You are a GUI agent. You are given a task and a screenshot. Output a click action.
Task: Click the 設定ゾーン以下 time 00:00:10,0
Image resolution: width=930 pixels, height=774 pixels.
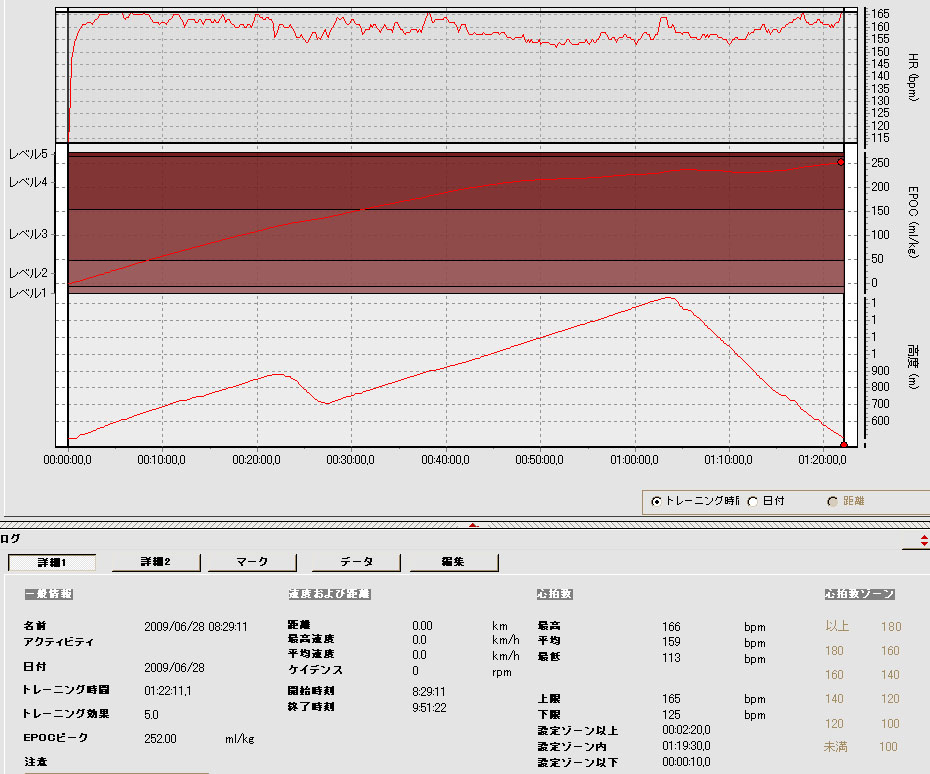click(686, 762)
